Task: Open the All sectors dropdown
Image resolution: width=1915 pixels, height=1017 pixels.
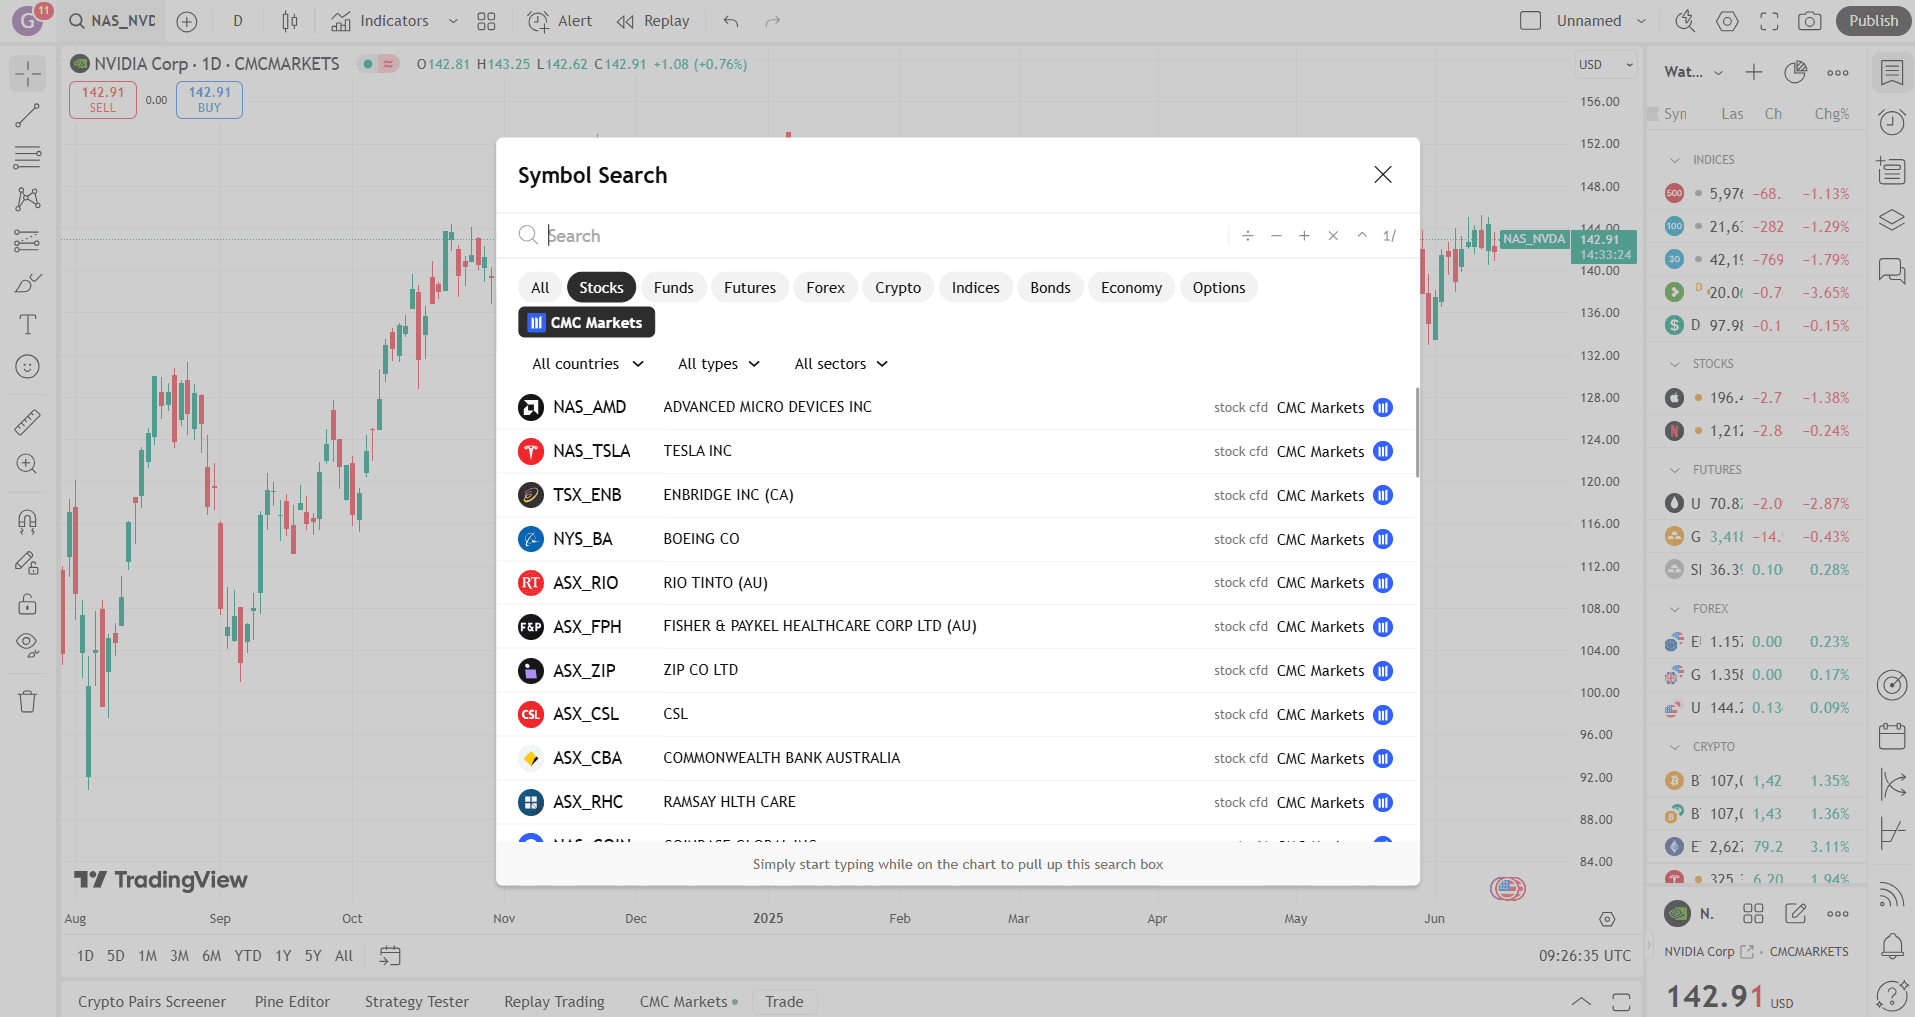Action: click(x=841, y=364)
